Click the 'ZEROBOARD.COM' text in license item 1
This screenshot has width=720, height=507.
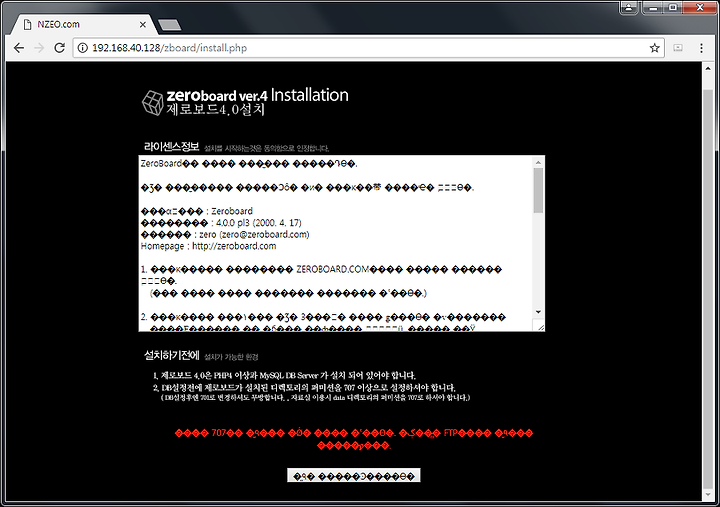pyautogui.click(x=332, y=269)
